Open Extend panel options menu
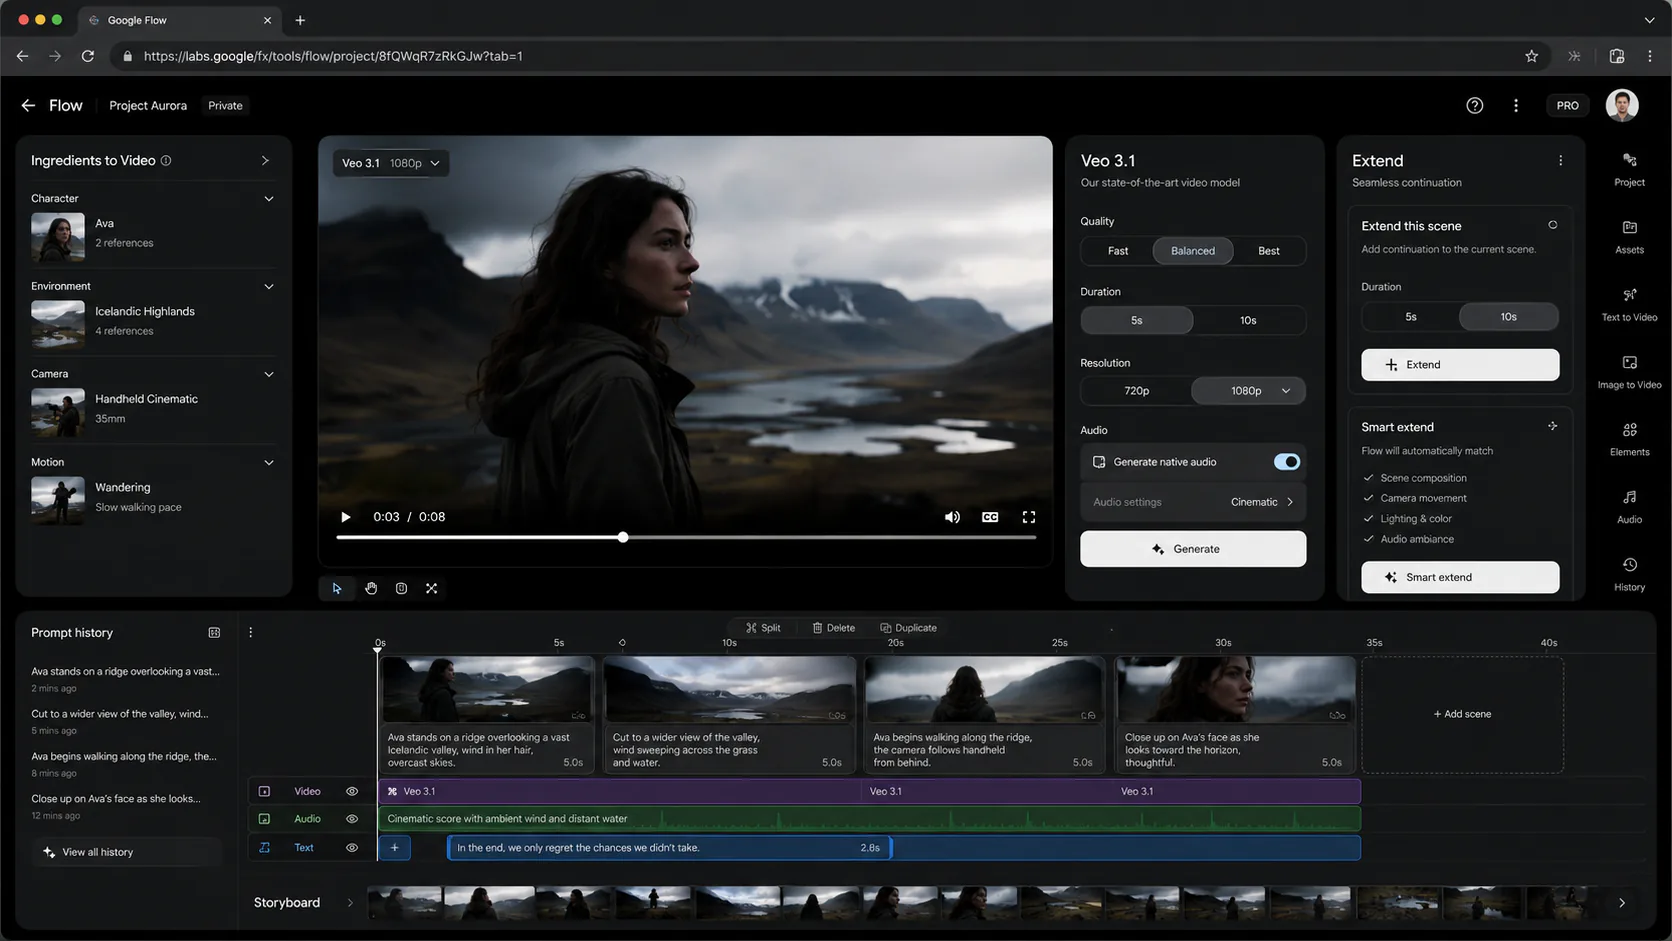The height and width of the screenshot is (941, 1672). pyautogui.click(x=1560, y=161)
